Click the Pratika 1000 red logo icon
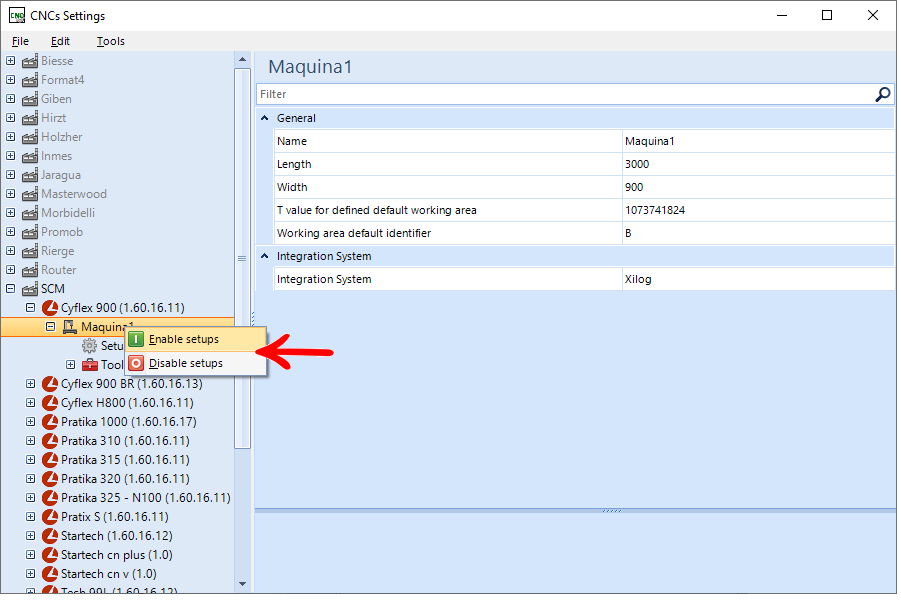 pyautogui.click(x=50, y=421)
